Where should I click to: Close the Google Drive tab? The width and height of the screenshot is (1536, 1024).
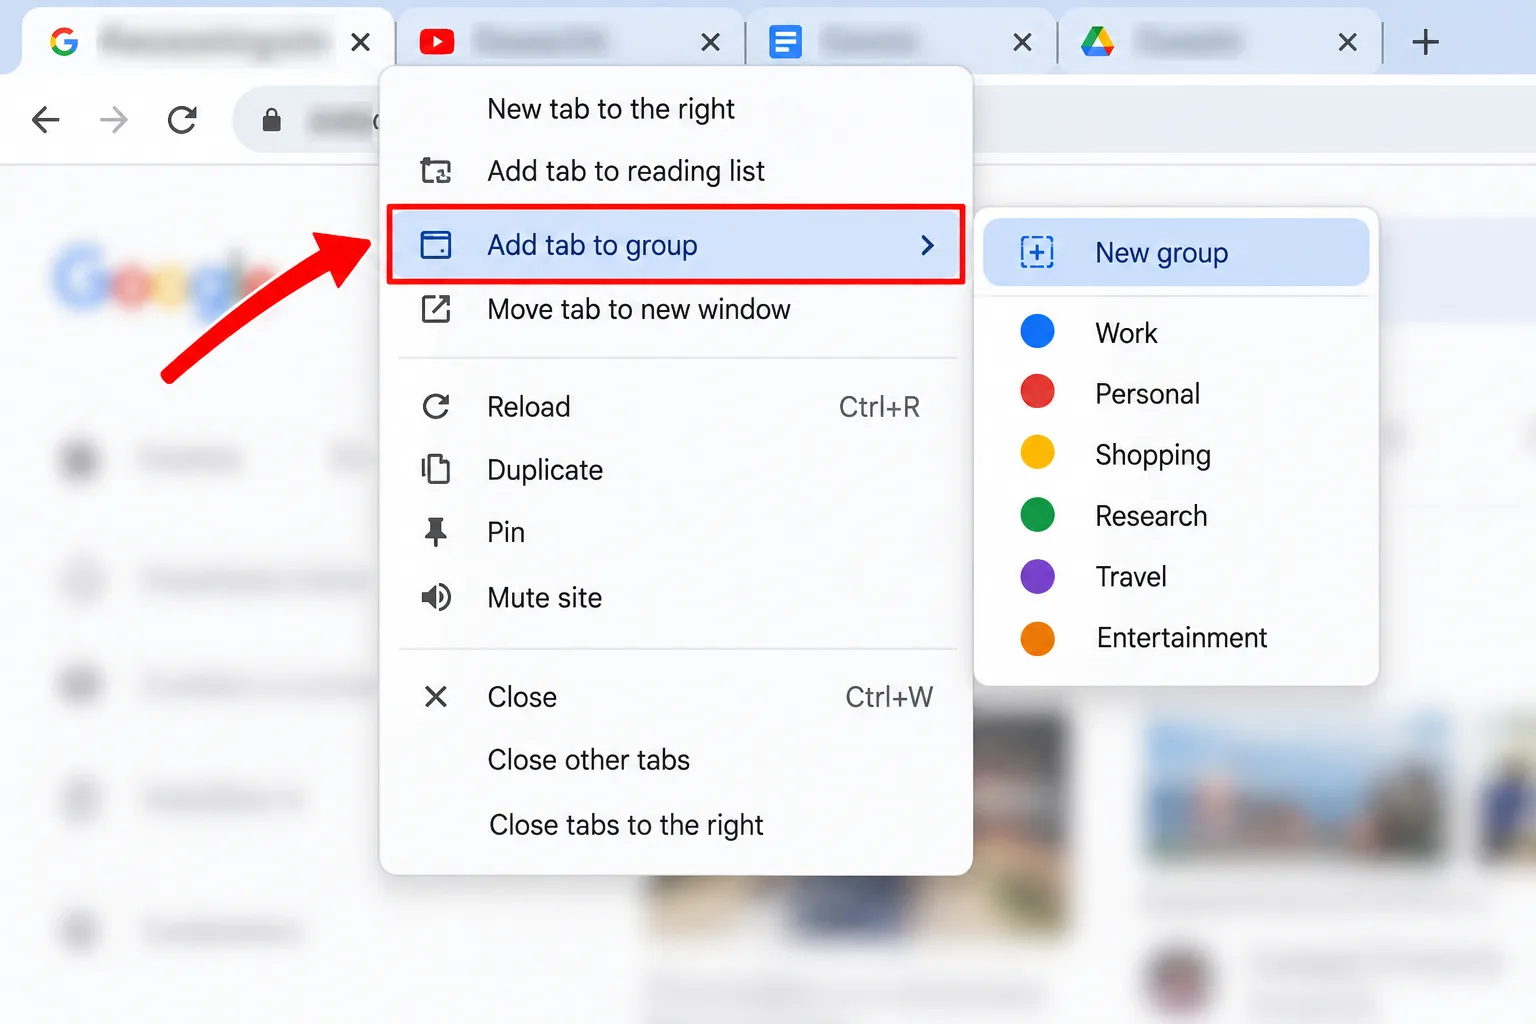1348,42
